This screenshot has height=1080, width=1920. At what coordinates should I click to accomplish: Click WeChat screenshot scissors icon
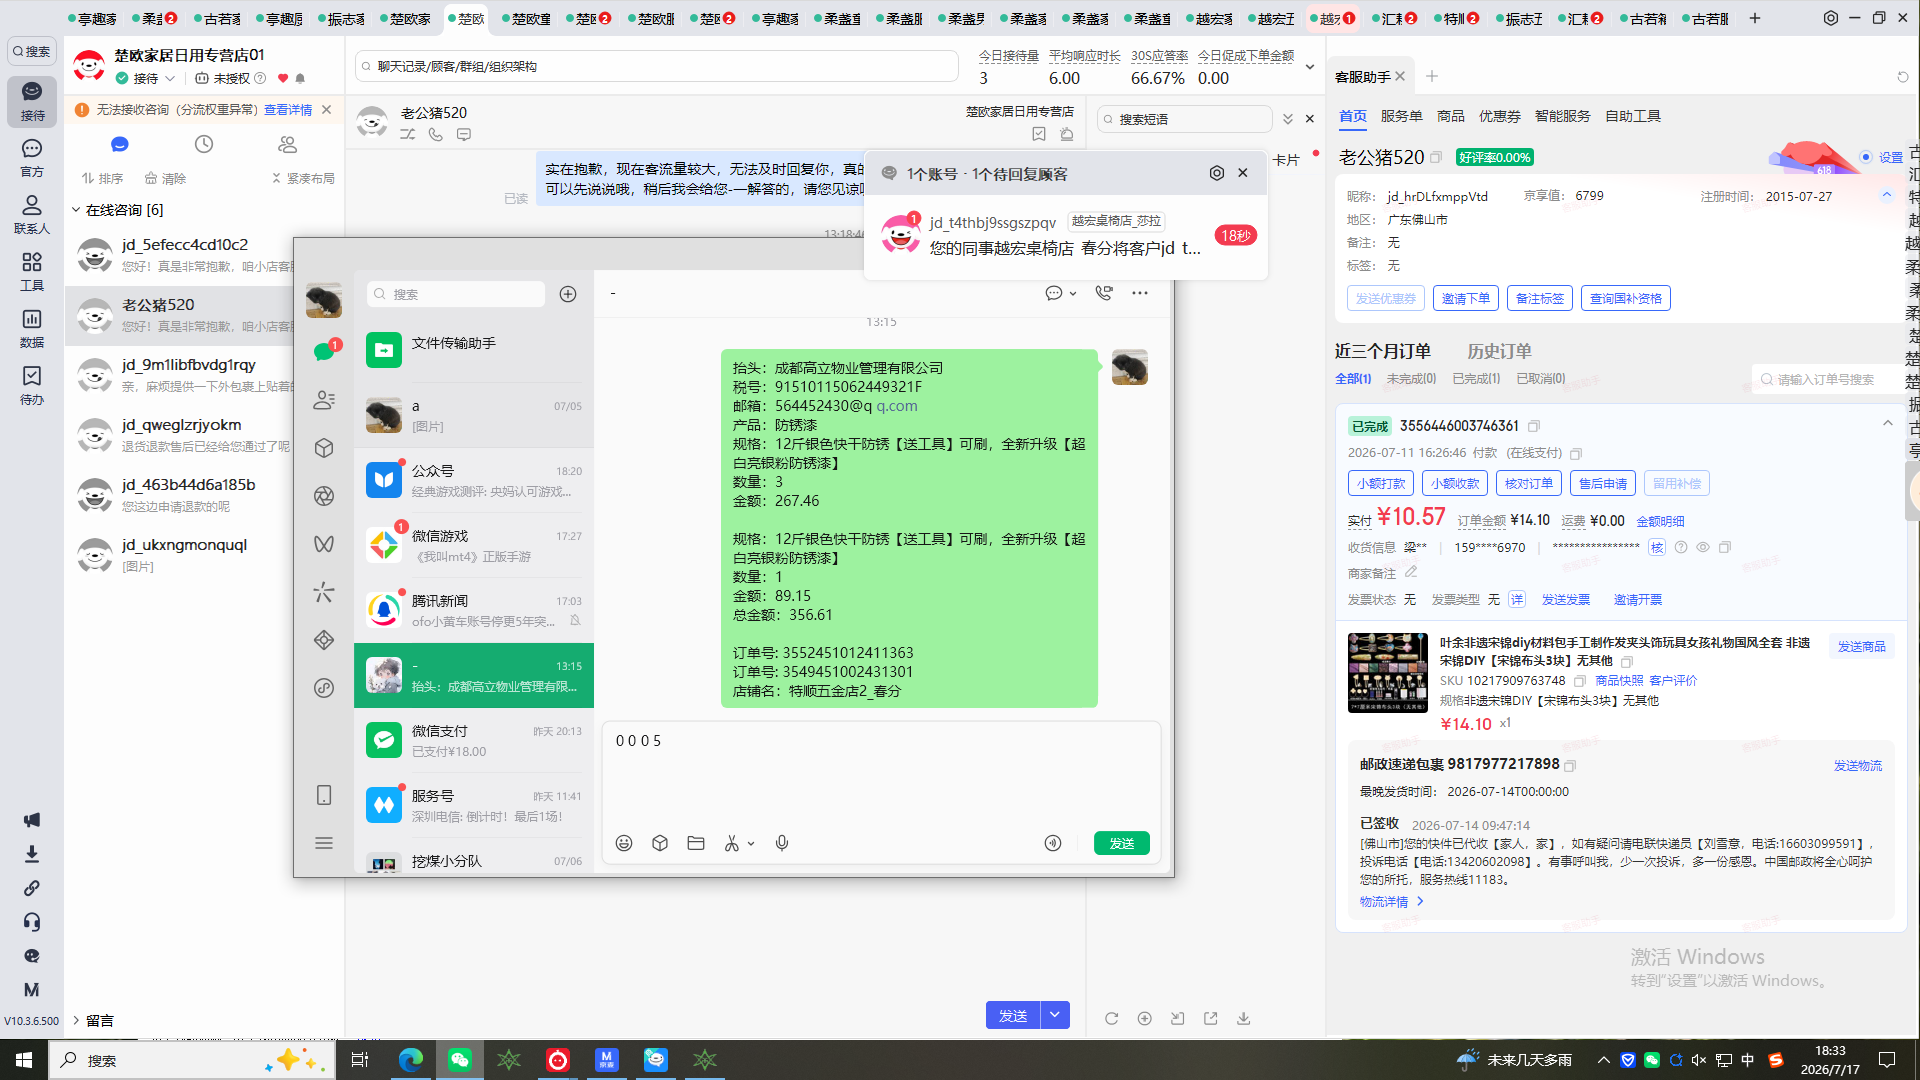[x=732, y=843]
